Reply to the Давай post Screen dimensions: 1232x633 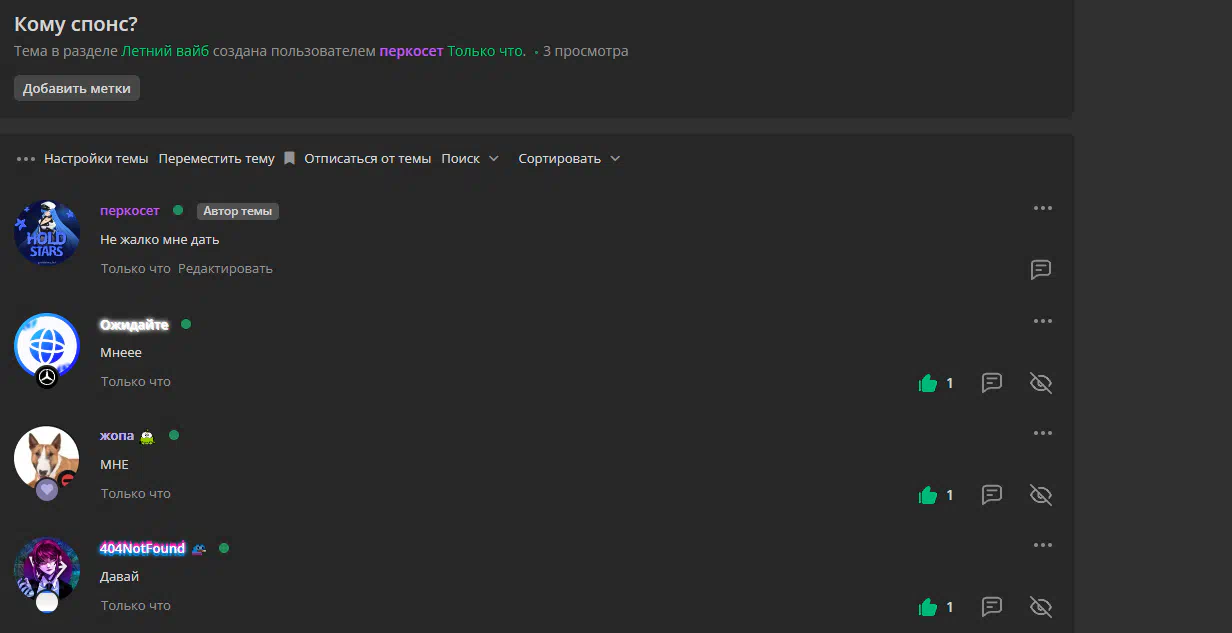click(992, 606)
